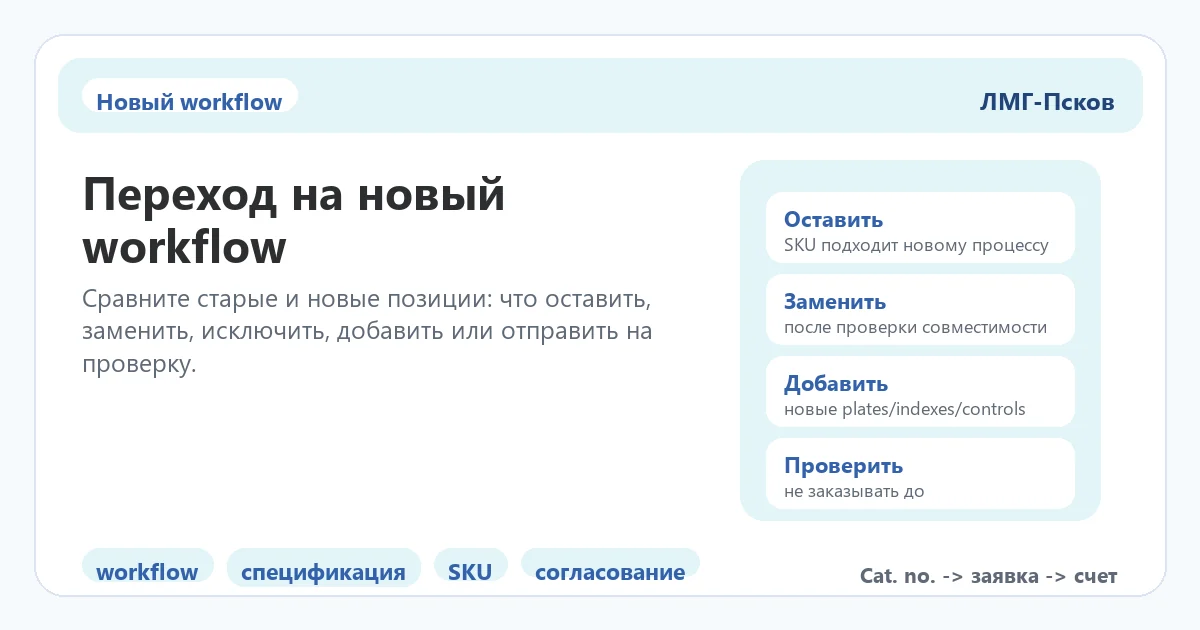Click the heading 'Переход на новый workflow'
The image size is (1200, 630).
point(294,221)
